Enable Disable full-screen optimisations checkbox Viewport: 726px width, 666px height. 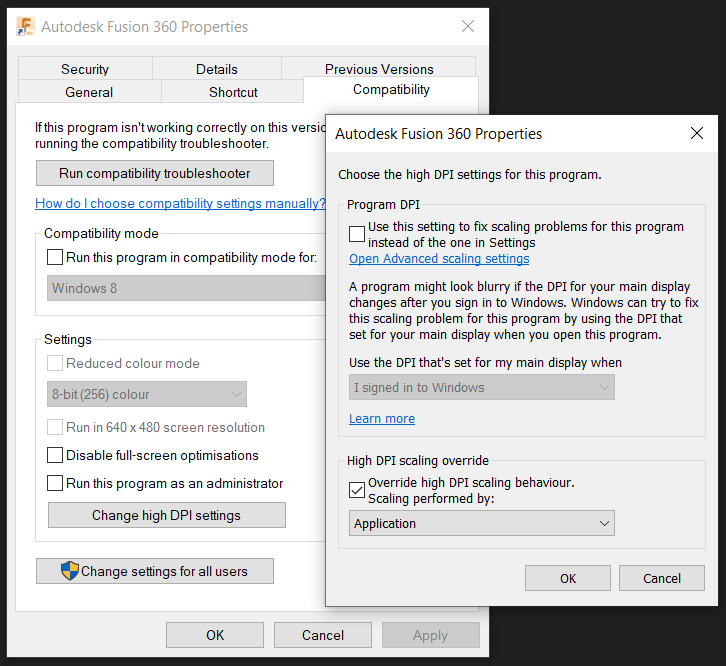click(55, 455)
